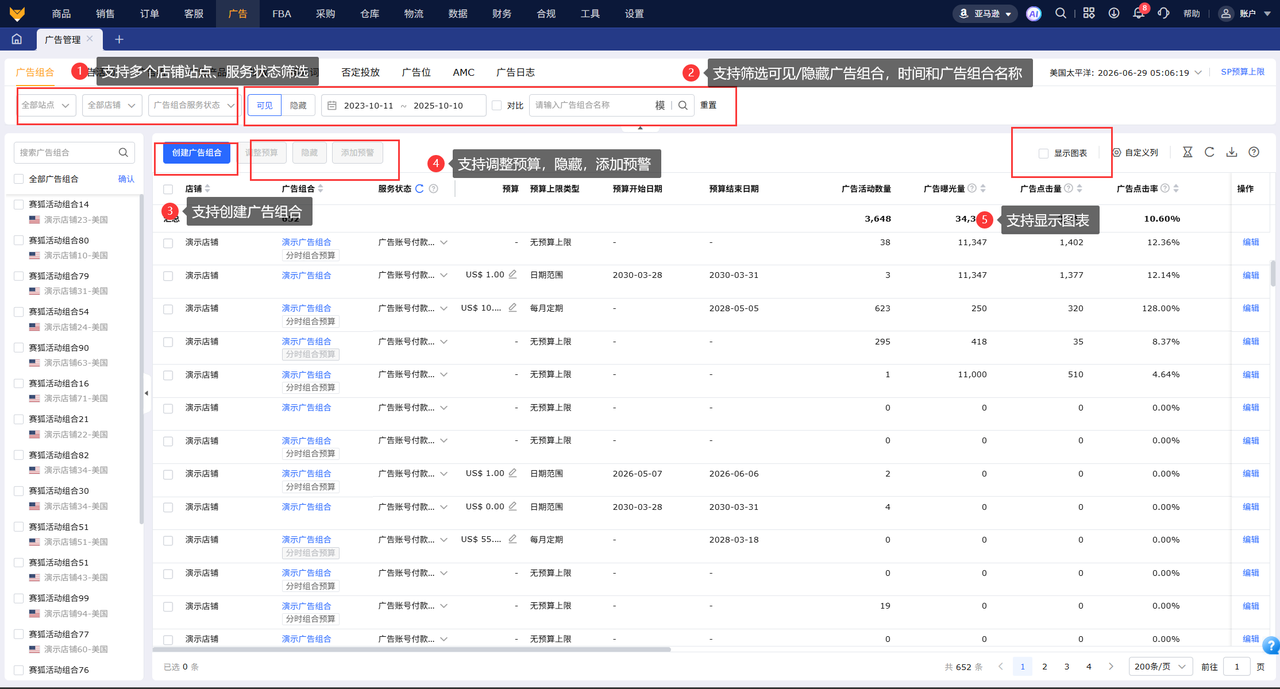
Task: Click 确认 in the sidebar
Action: pos(126,179)
